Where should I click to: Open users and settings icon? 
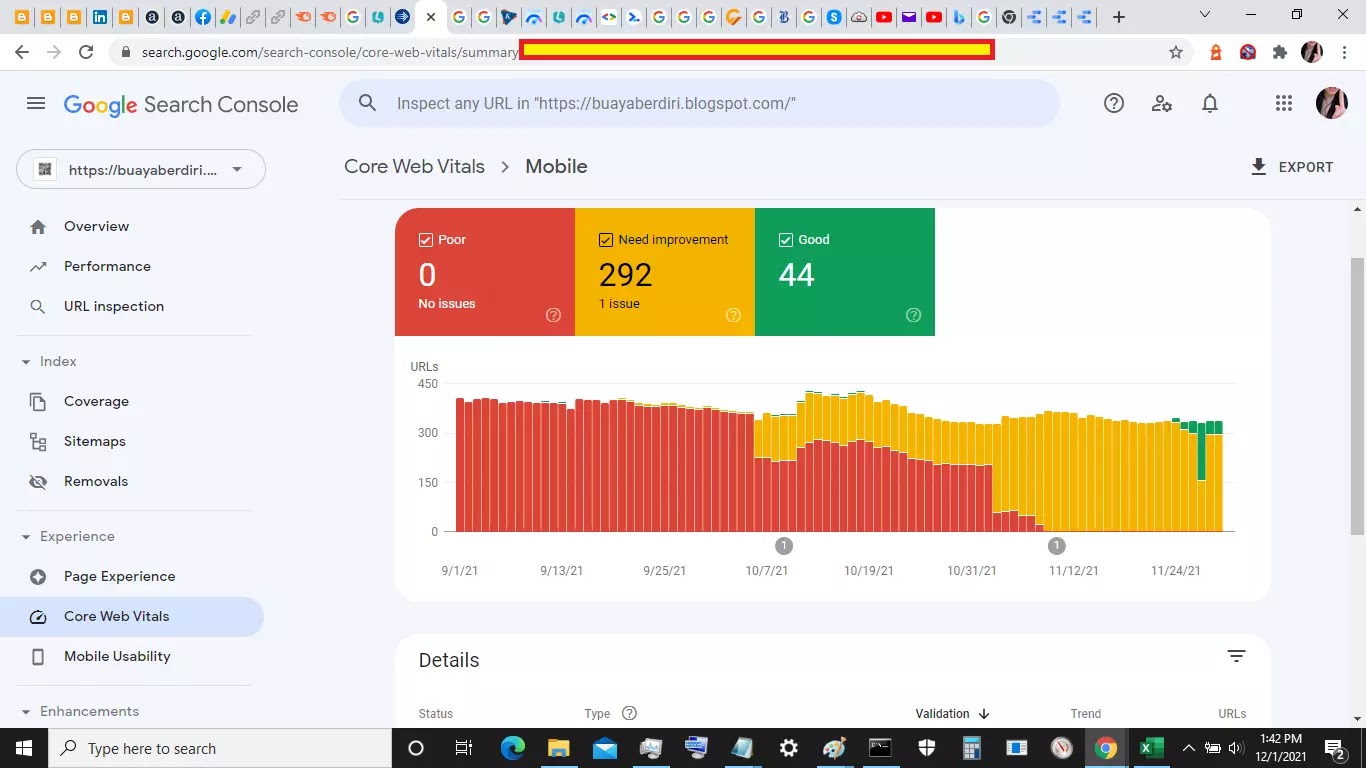coord(1162,103)
